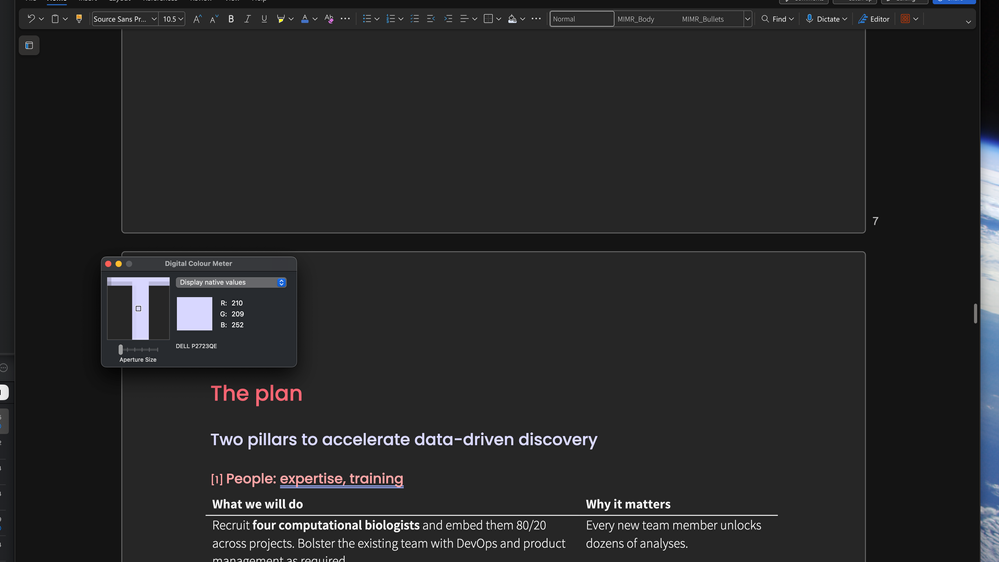
Task: Toggle Bold formatting
Action: pos(231,19)
